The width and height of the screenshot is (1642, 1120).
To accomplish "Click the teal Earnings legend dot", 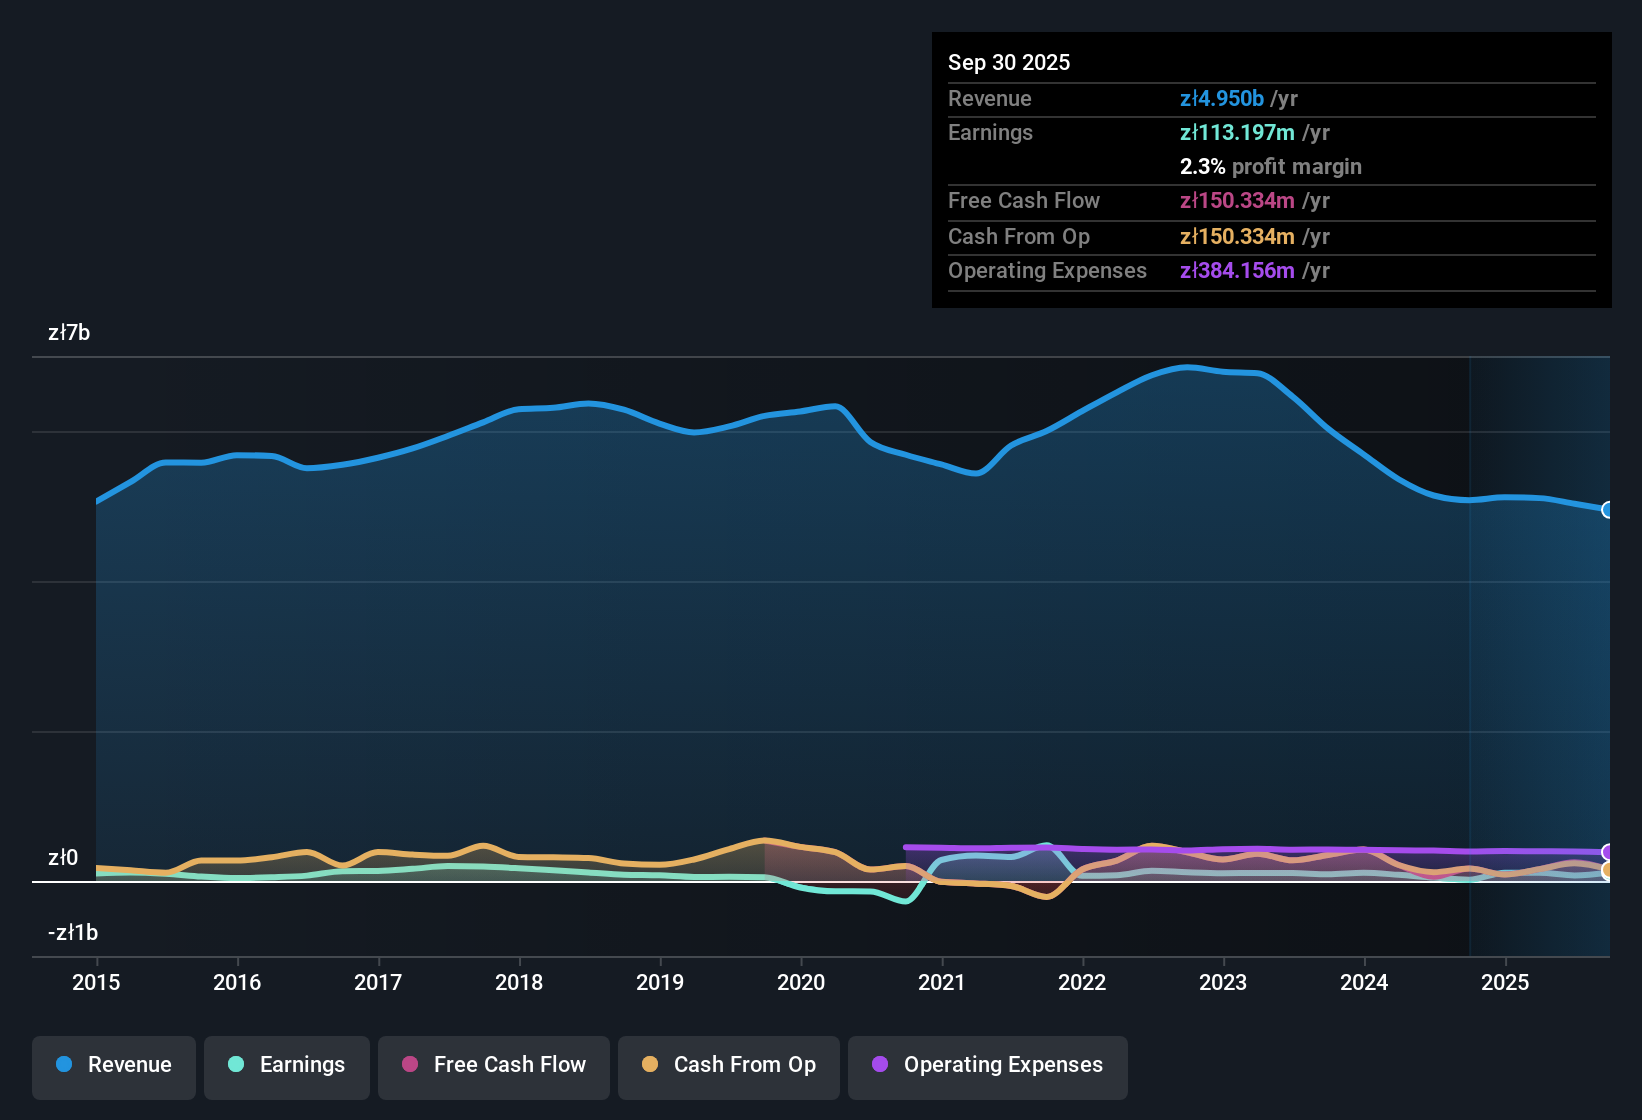I will tap(237, 1065).
